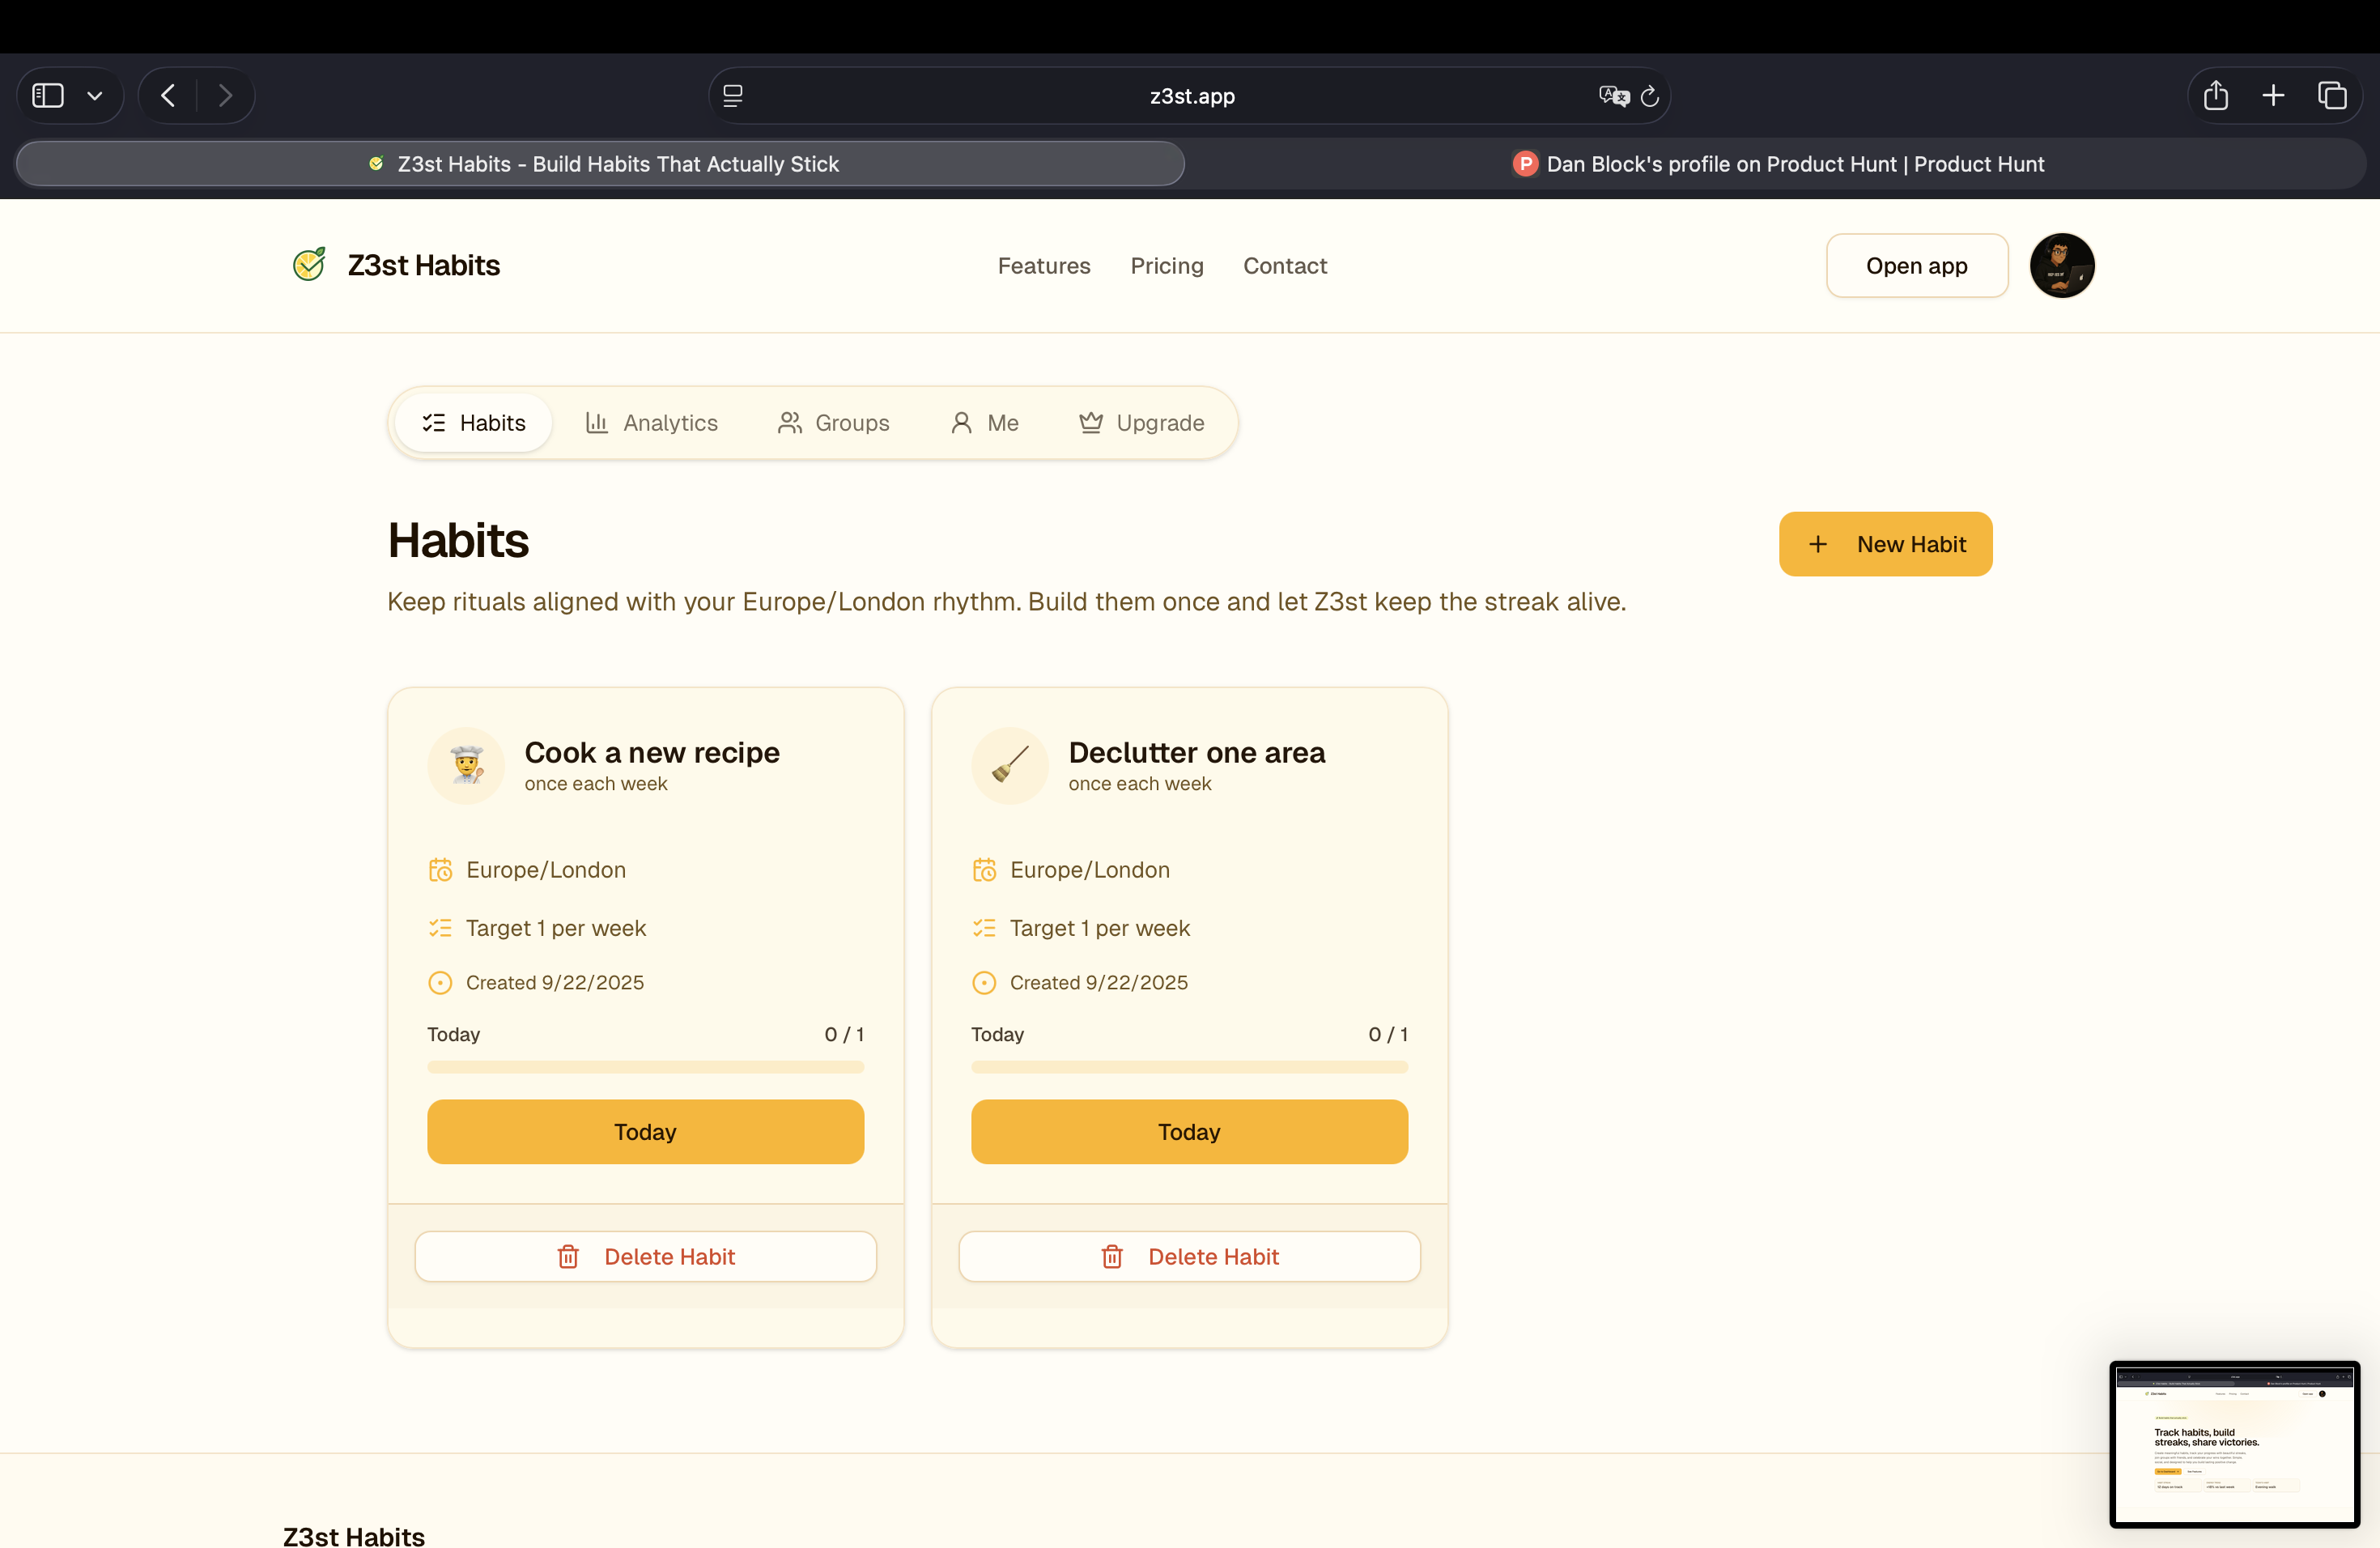The width and height of the screenshot is (2380, 1548).
Task: Click Declutter one area title
Action: point(1197,752)
